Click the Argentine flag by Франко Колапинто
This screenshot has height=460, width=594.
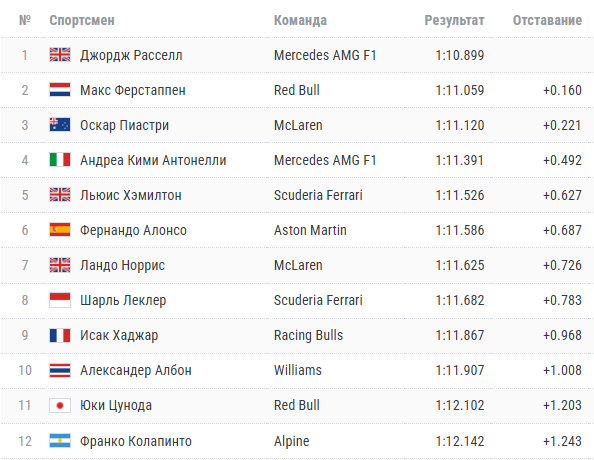60,441
